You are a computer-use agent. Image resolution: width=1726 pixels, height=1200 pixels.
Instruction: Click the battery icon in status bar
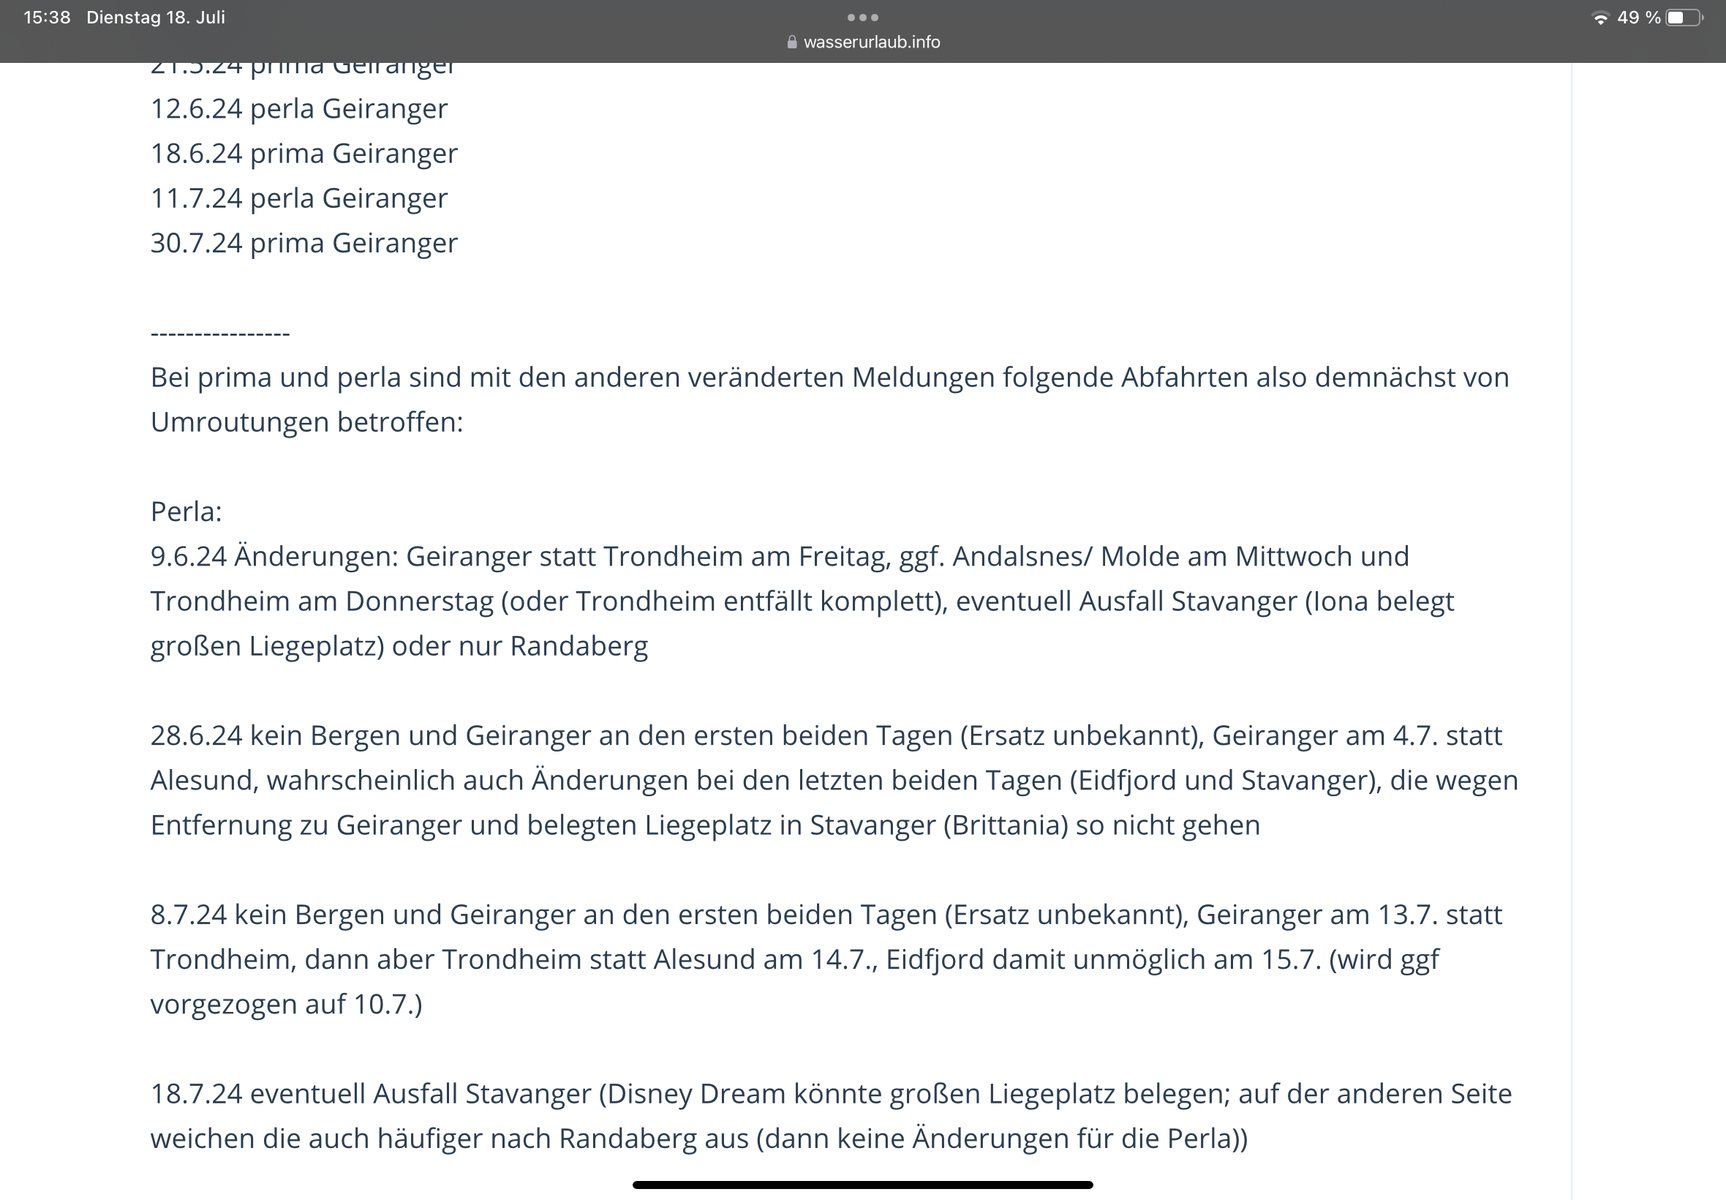(x=1683, y=18)
